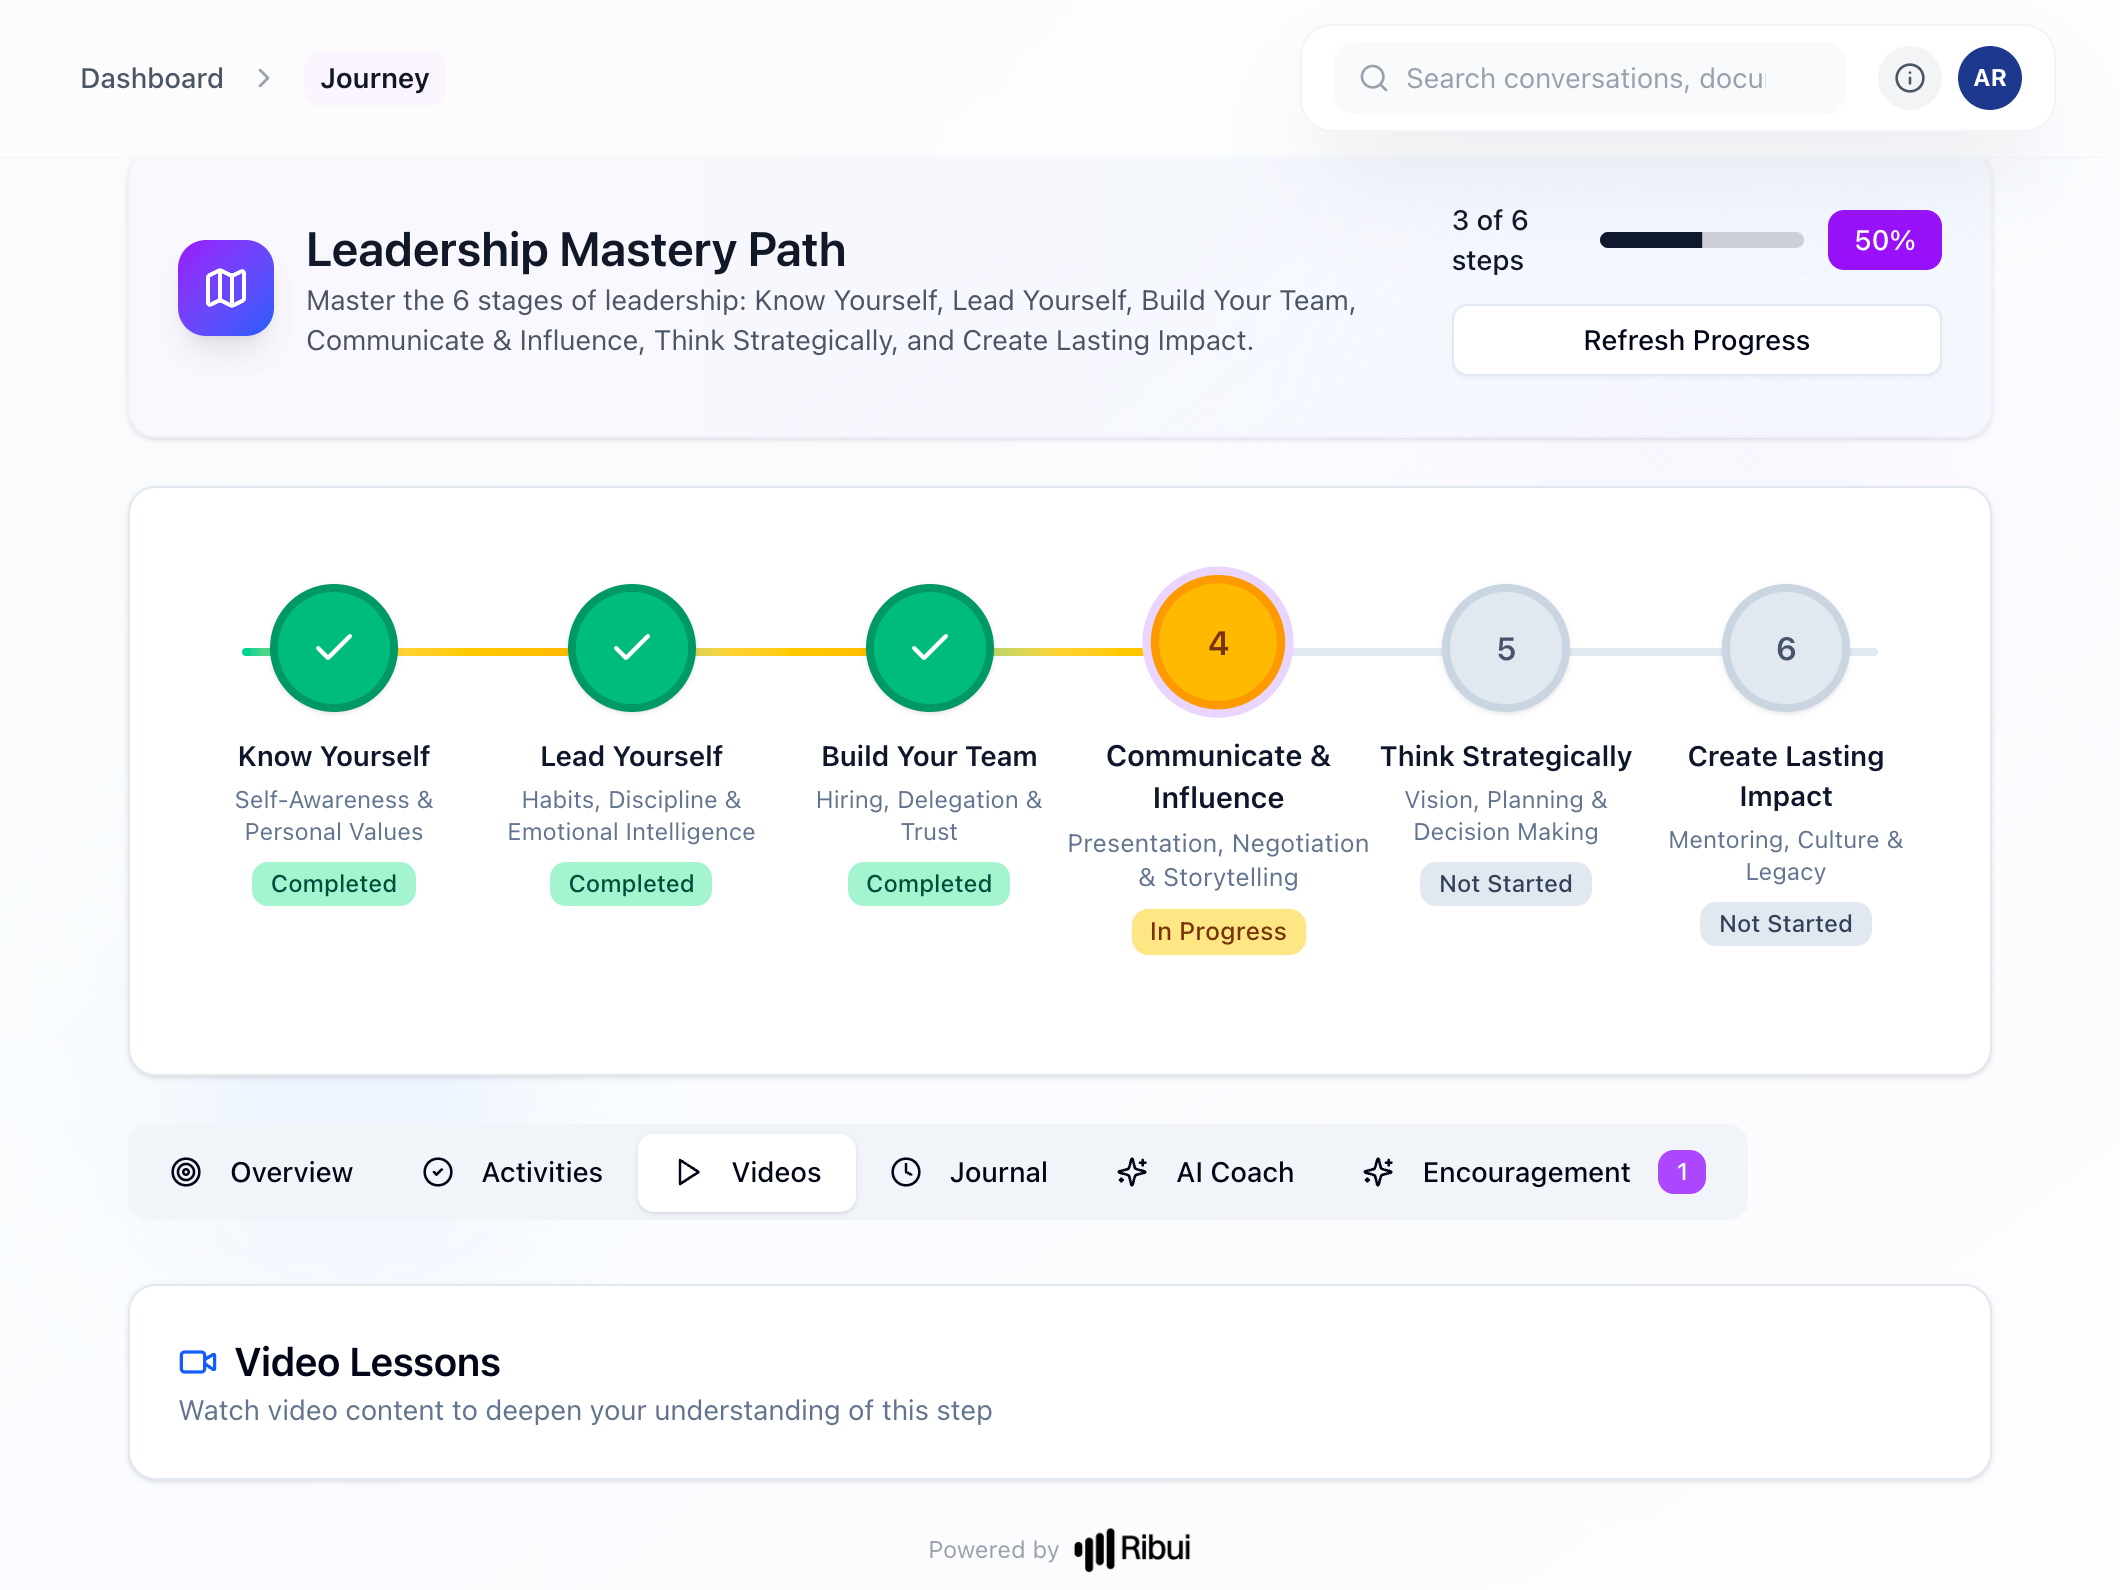The height and width of the screenshot is (1590, 2120).
Task: Click the completed Know Yourself checkmark circle
Action: tap(333, 648)
